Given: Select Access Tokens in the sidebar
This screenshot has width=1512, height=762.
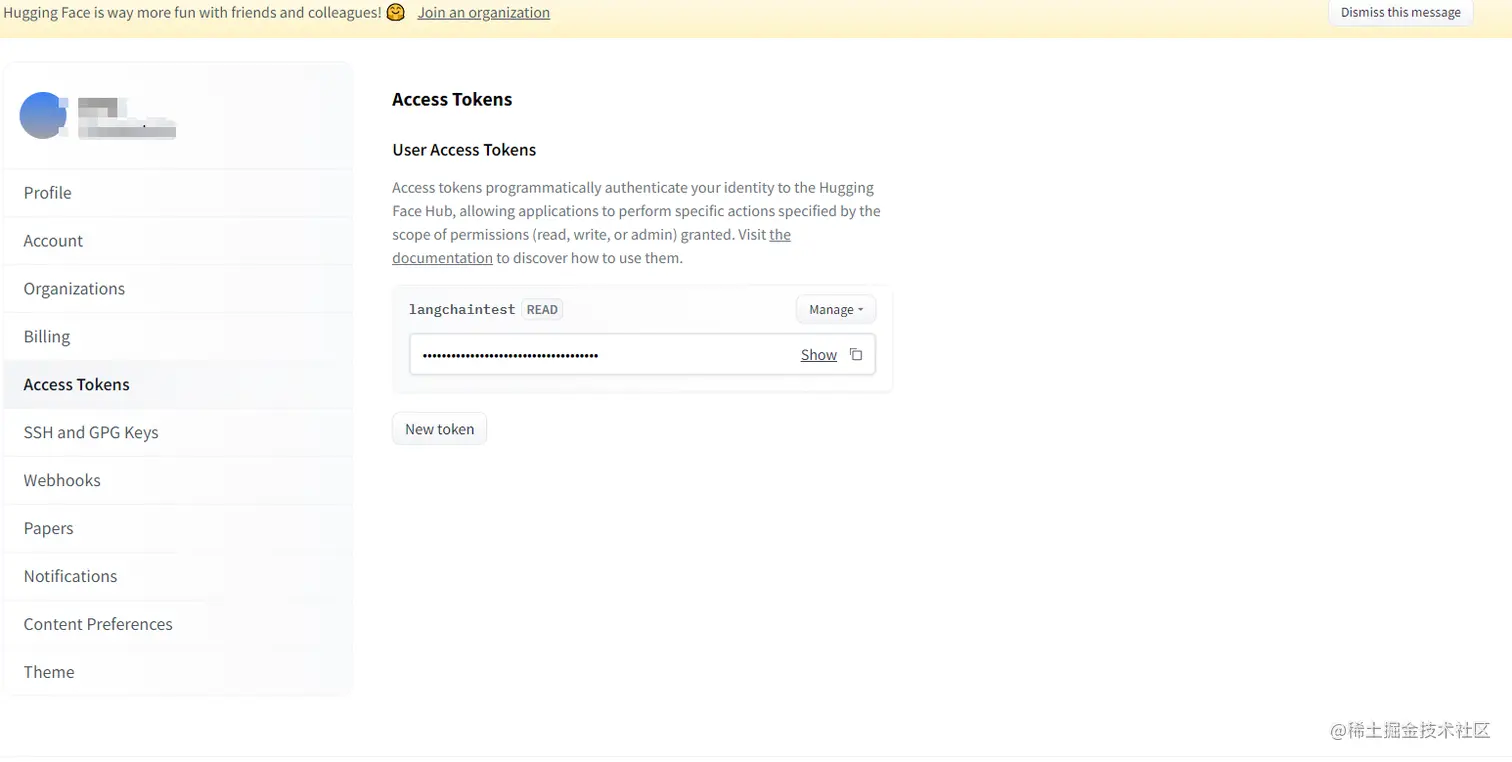Looking at the screenshot, I should click(77, 385).
